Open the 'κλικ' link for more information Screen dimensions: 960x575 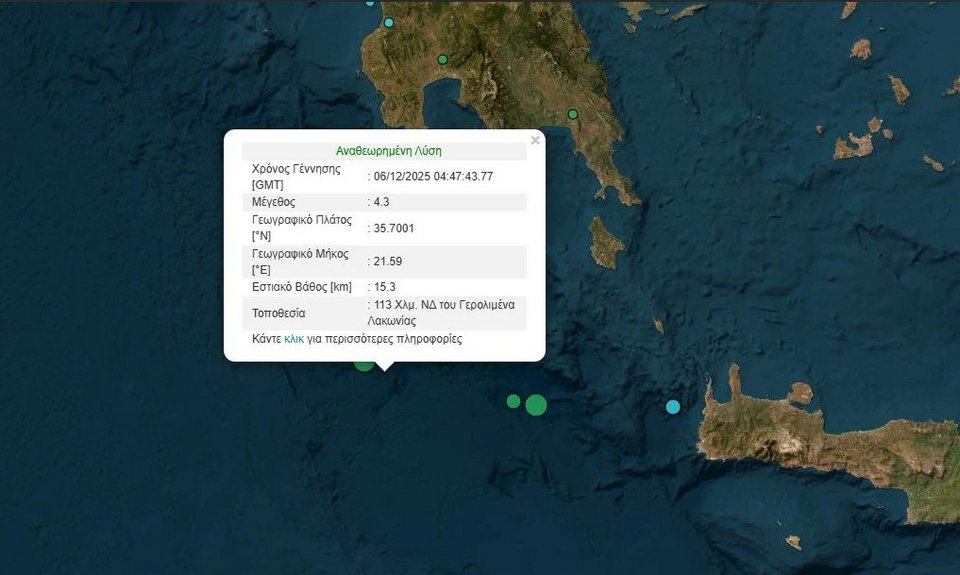coord(294,339)
